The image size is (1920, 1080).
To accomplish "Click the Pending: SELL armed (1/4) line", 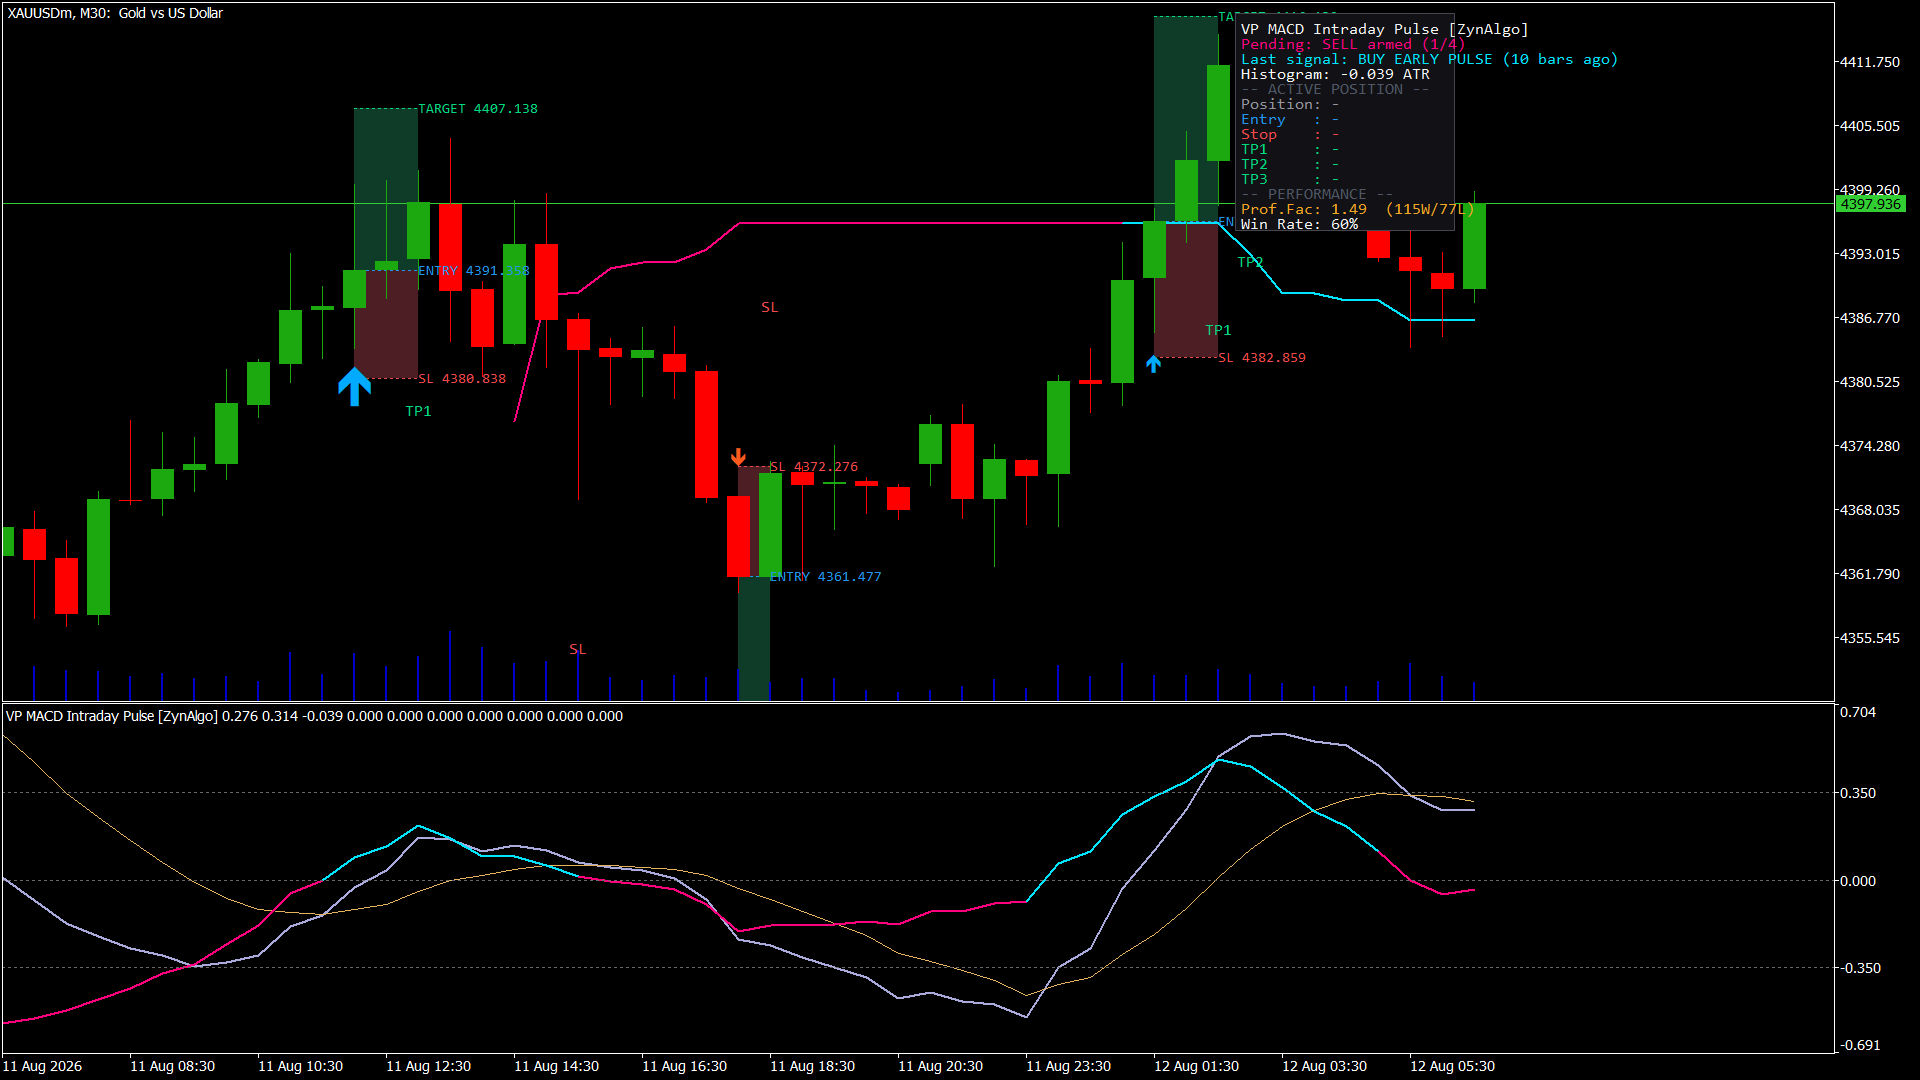I will click(1353, 45).
